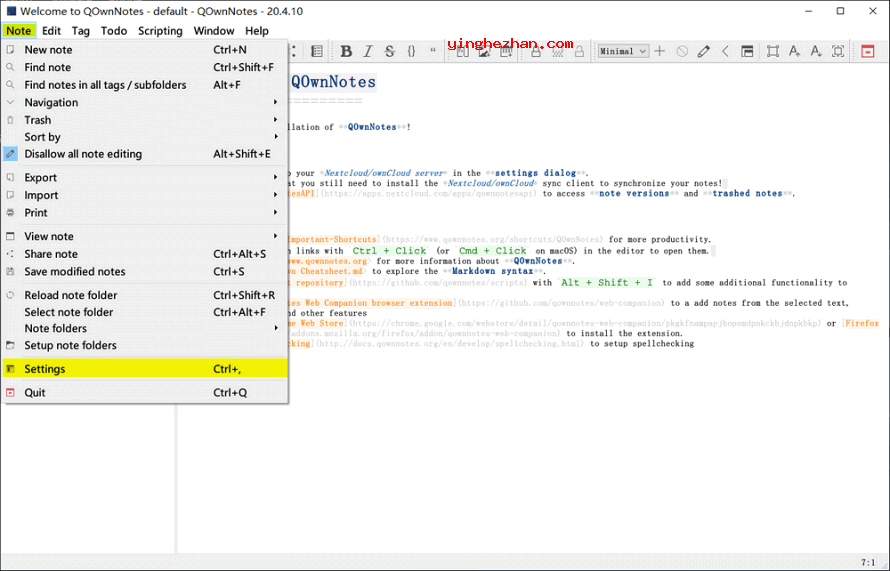Viewport: 890px width, 571px height.
Task: Toggle Disallow all note editing
Action: 145,154
